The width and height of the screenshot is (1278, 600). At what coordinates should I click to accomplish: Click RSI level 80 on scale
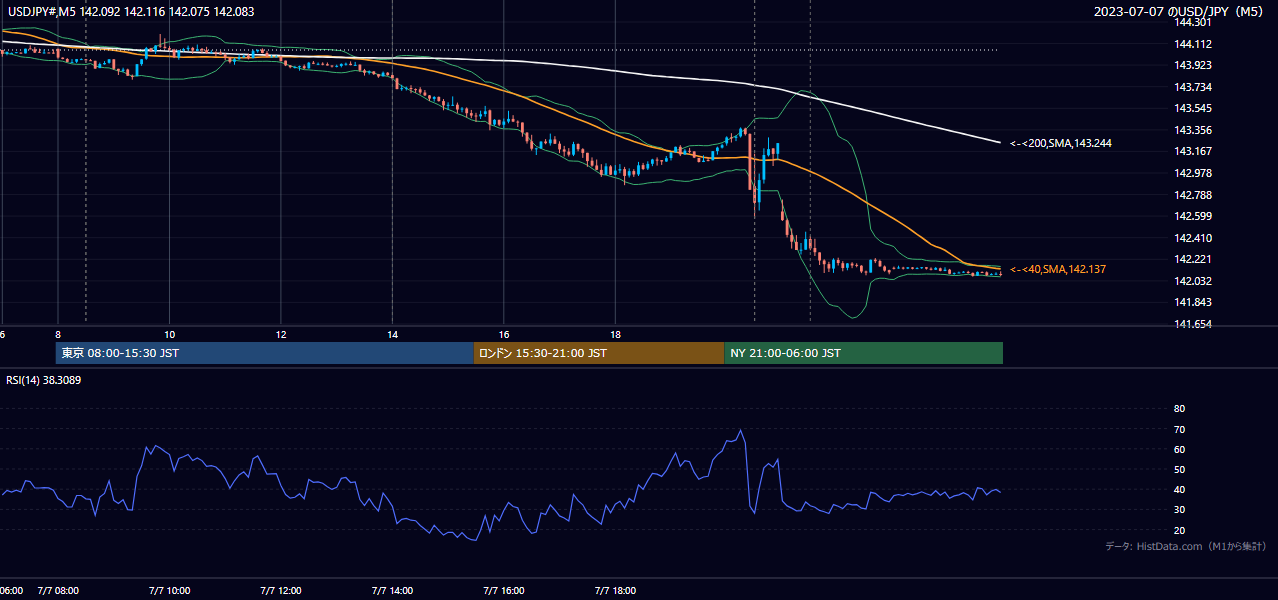tap(1179, 409)
